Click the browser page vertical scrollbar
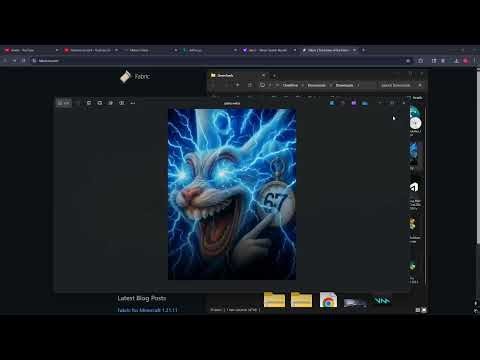Image resolution: width=480 pixels, height=360 pixels. (x=478, y=157)
